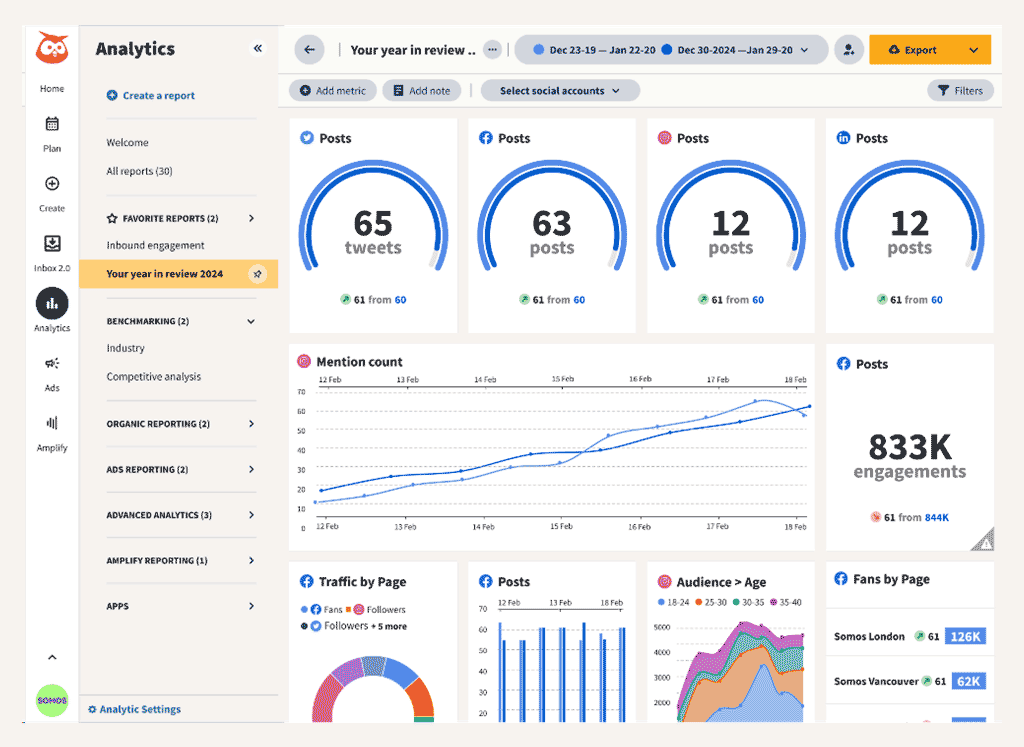Open the Plan calendar icon
Screen dimensions: 1024x747
click(52, 125)
